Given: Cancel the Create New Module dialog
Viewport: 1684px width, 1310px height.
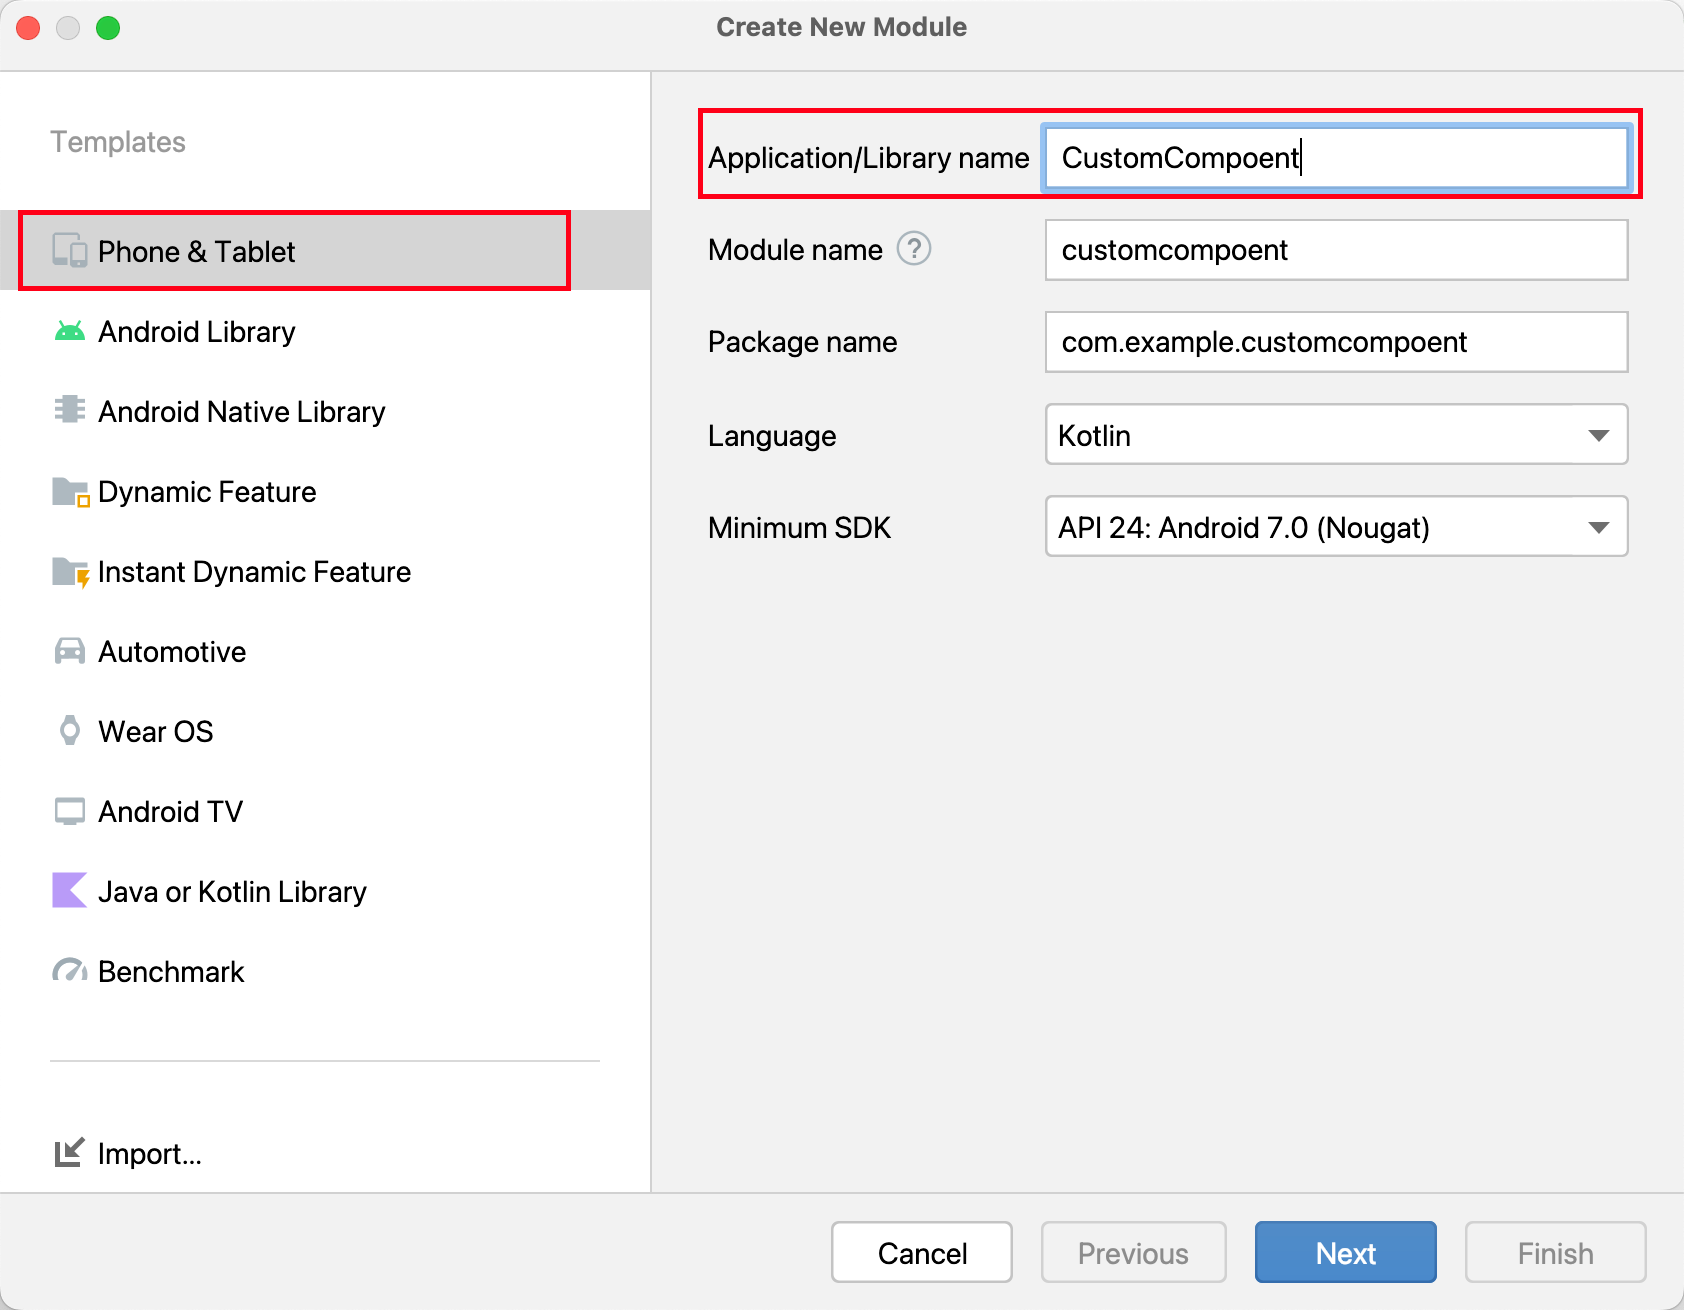Looking at the screenshot, I should click(x=921, y=1252).
